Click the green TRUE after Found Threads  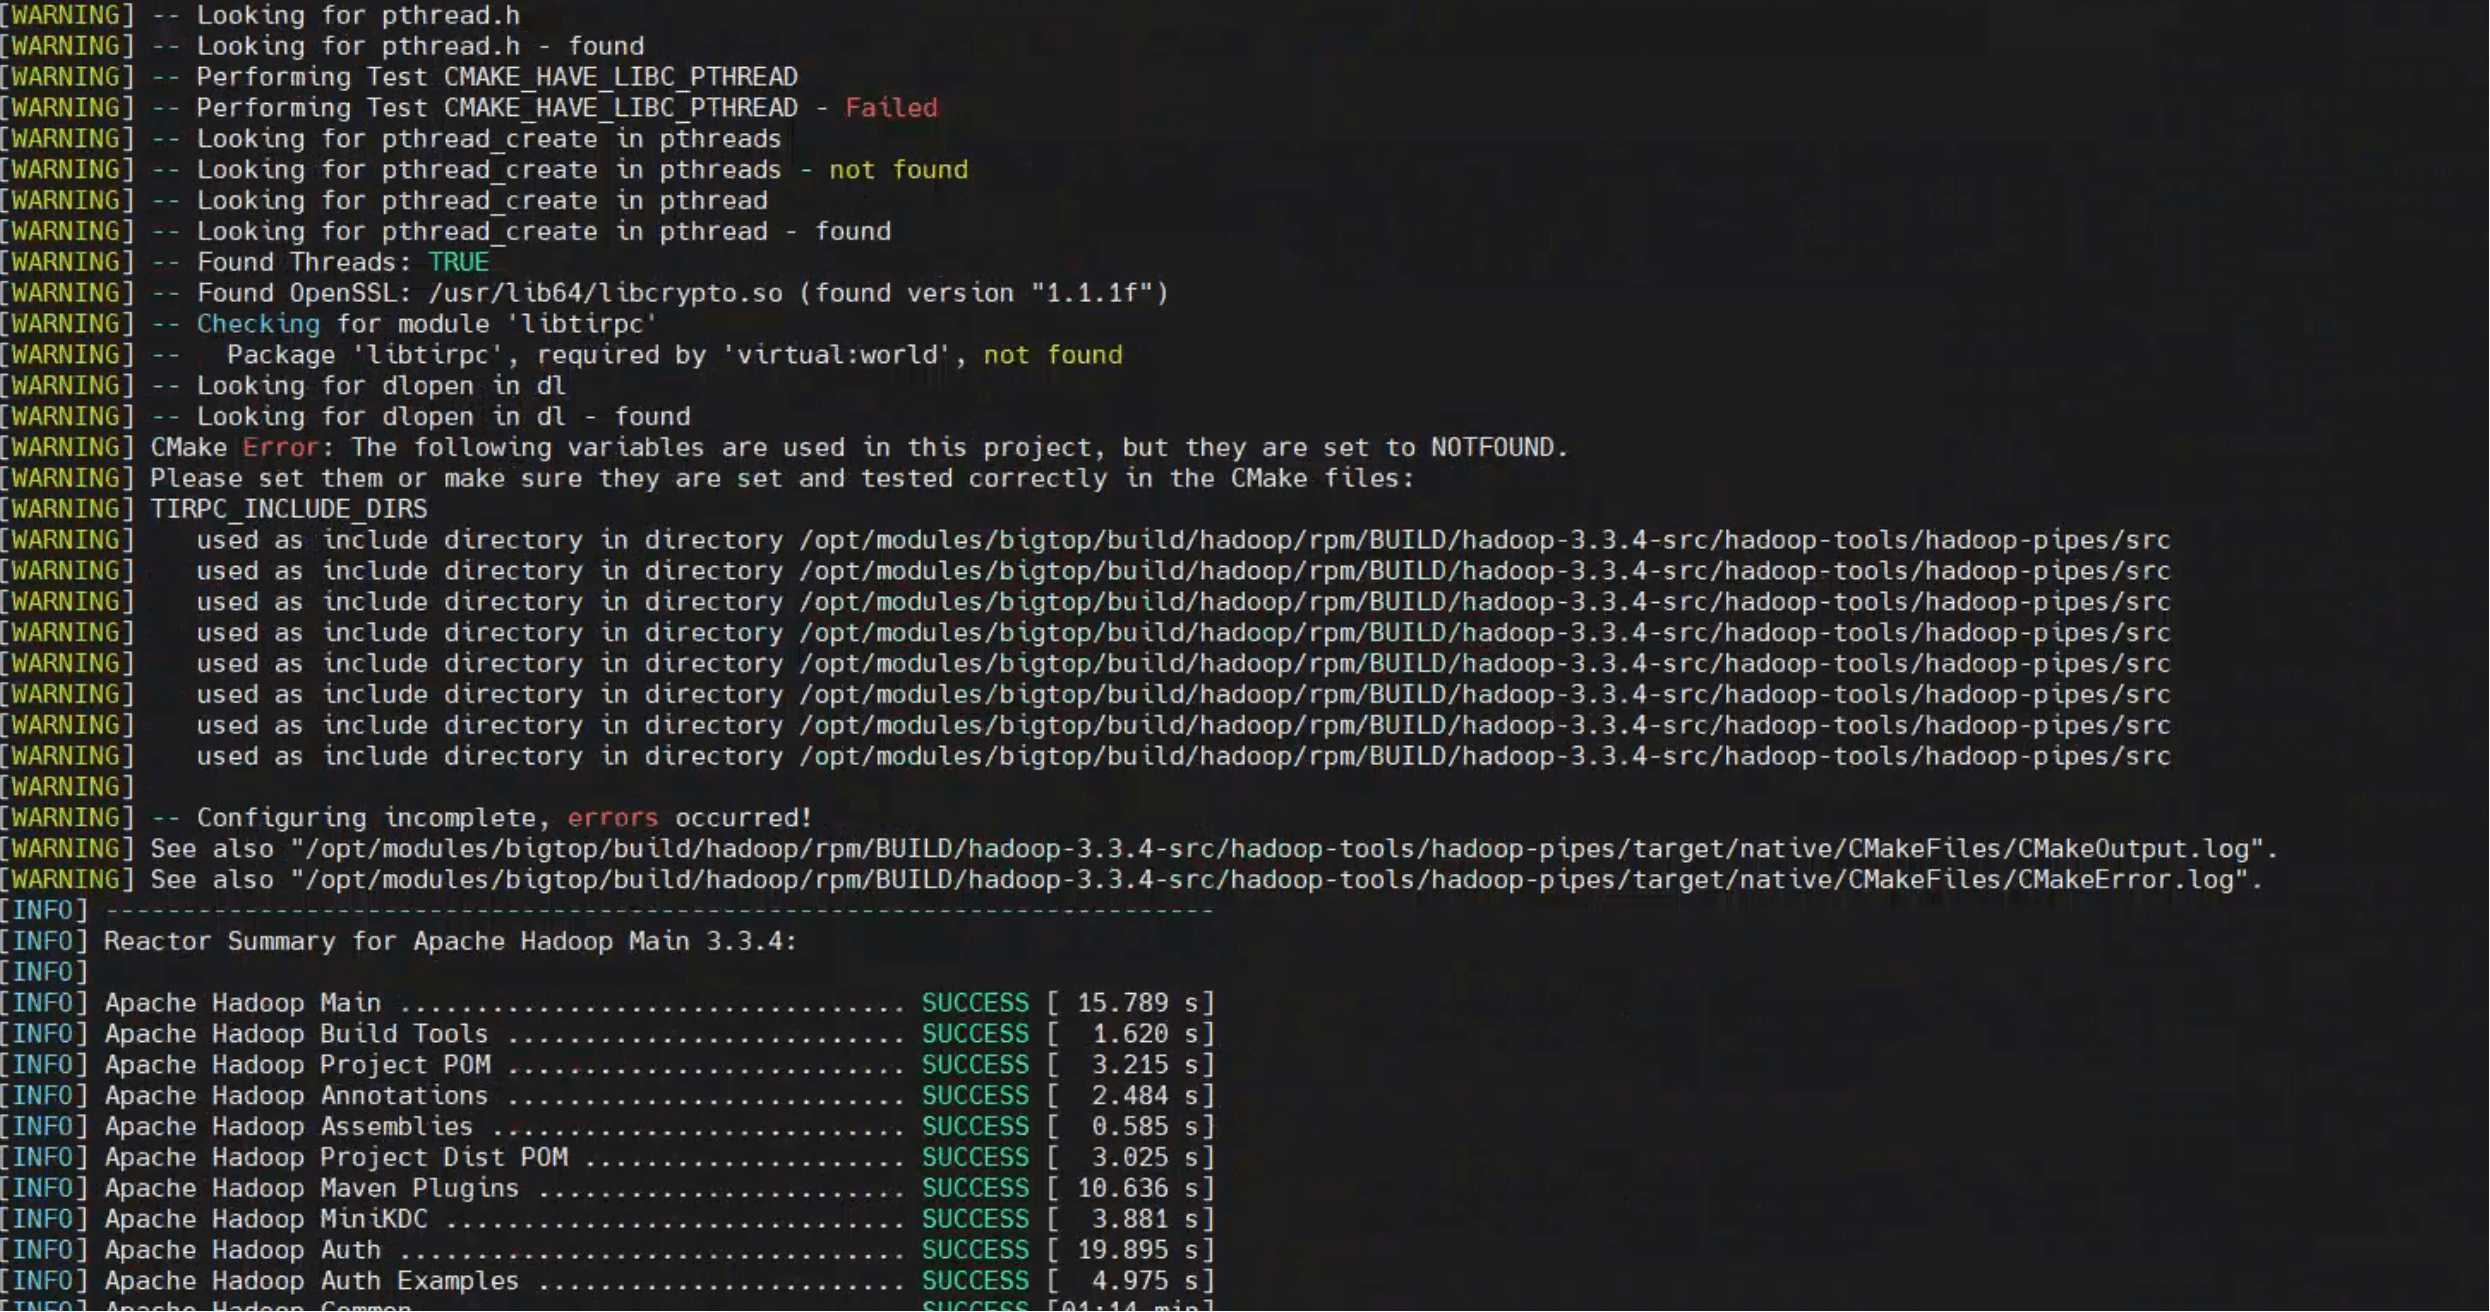click(458, 262)
